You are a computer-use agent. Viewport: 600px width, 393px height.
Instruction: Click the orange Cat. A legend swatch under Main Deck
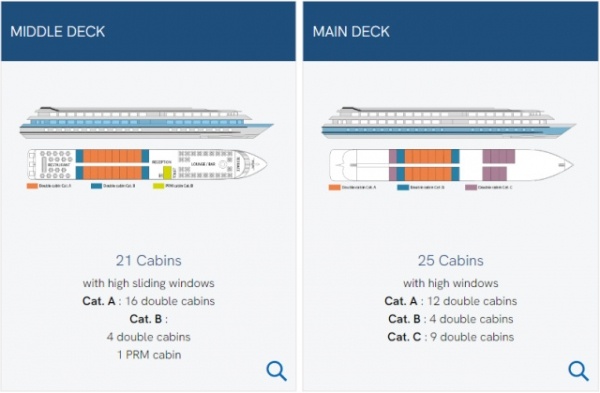[334, 188]
